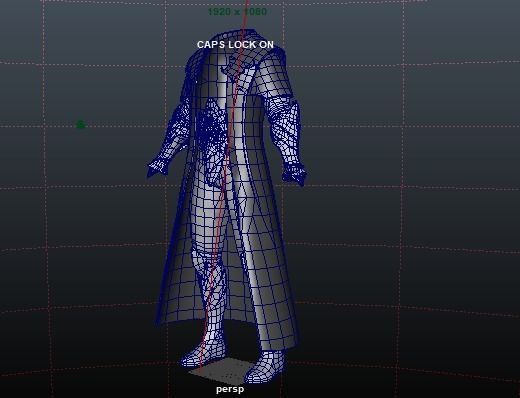Select the boot mesh beneath the coat hem
520x398 pixels.
(x=267, y=367)
